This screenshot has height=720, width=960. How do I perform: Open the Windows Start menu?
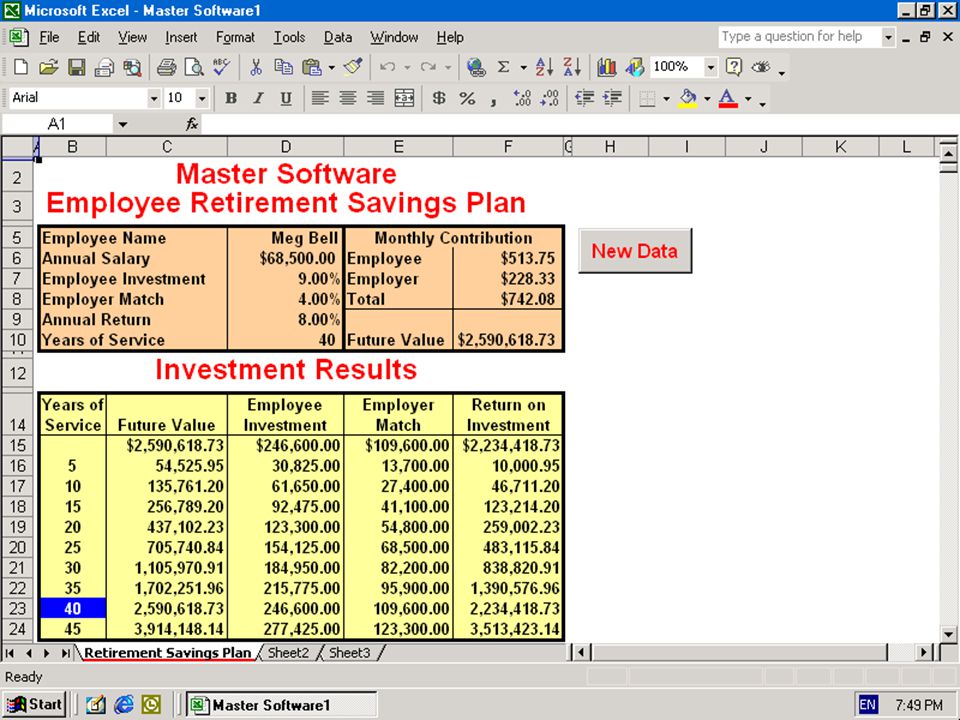point(34,705)
